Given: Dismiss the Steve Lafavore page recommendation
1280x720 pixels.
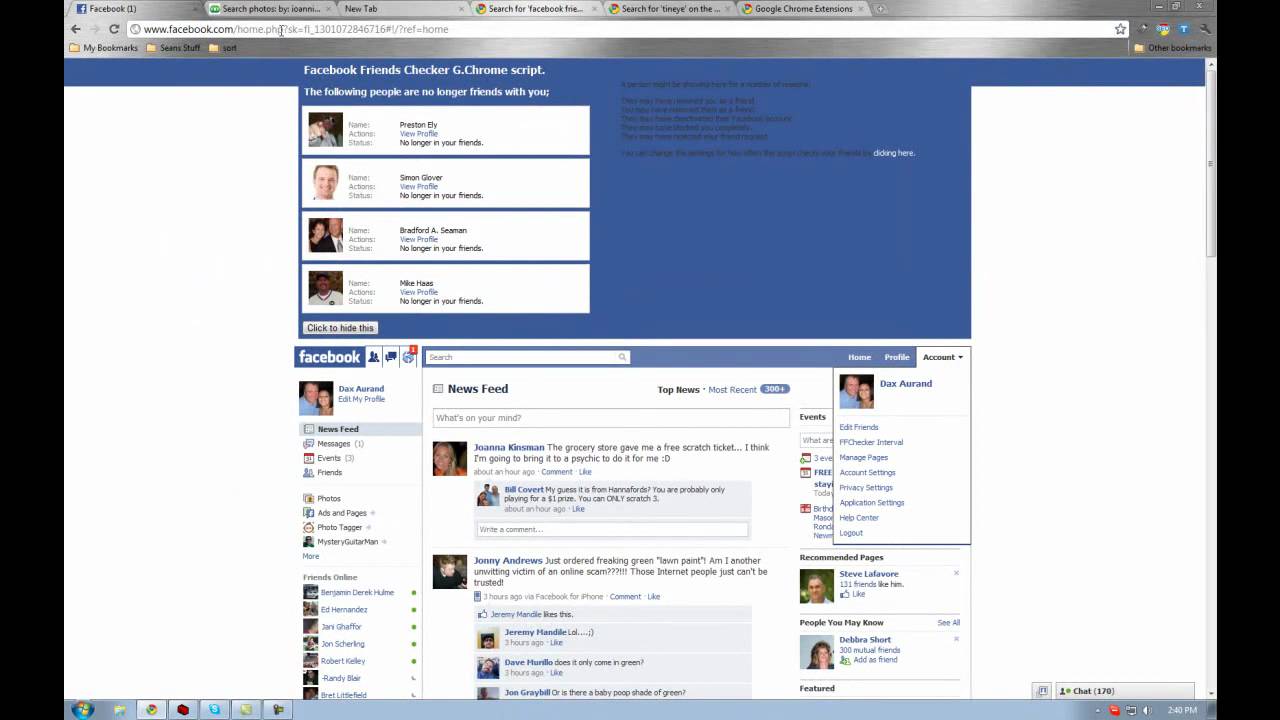Looking at the screenshot, I should point(956,573).
